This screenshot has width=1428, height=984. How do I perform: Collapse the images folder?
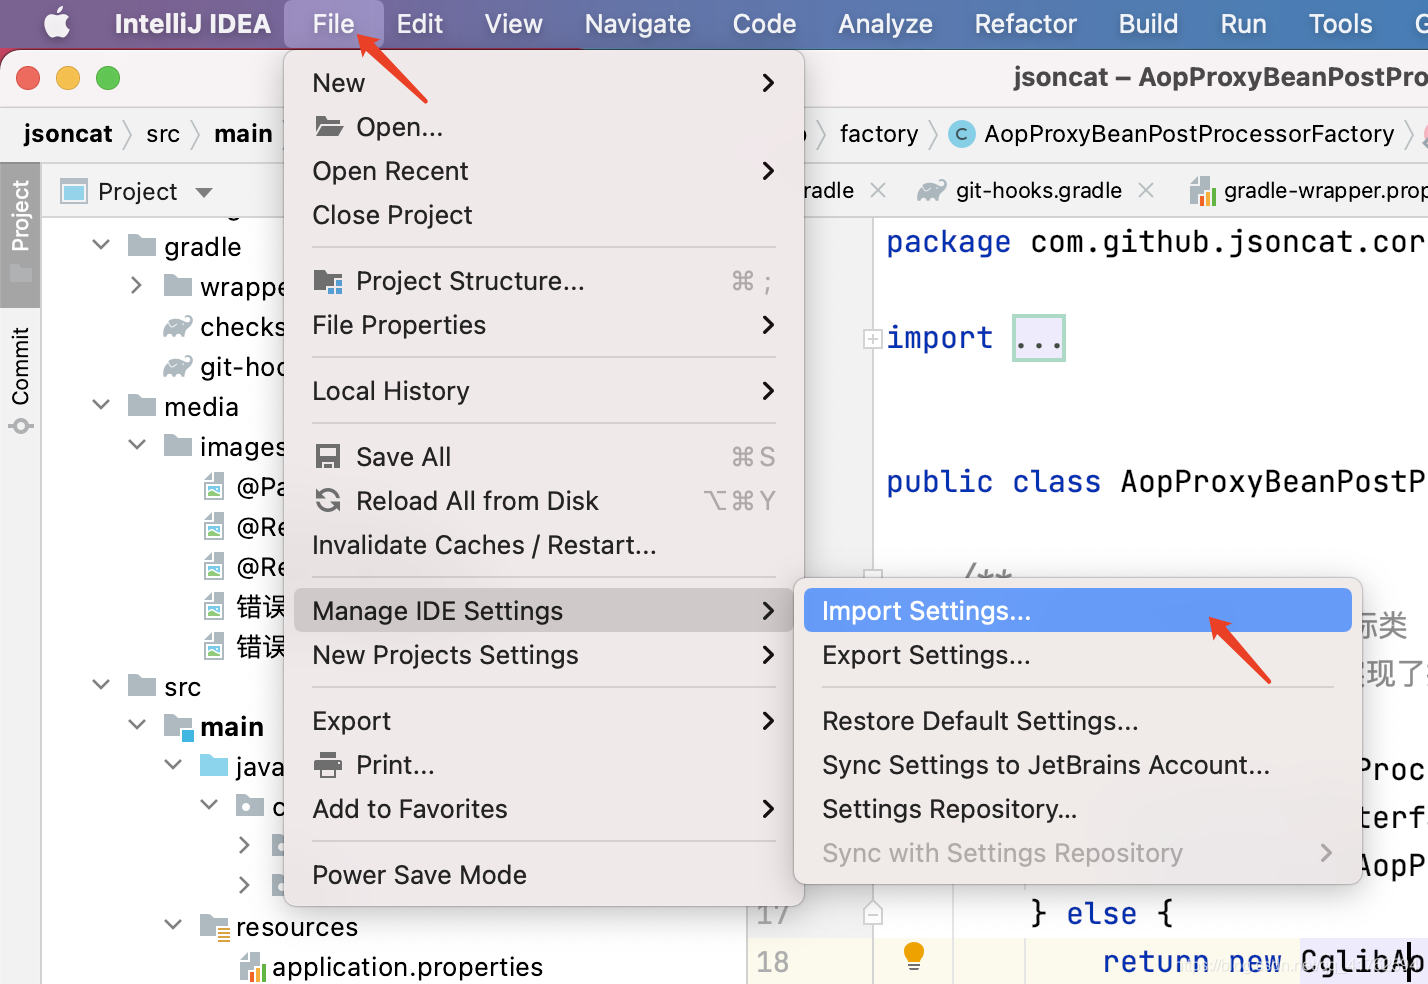[x=137, y=445]
